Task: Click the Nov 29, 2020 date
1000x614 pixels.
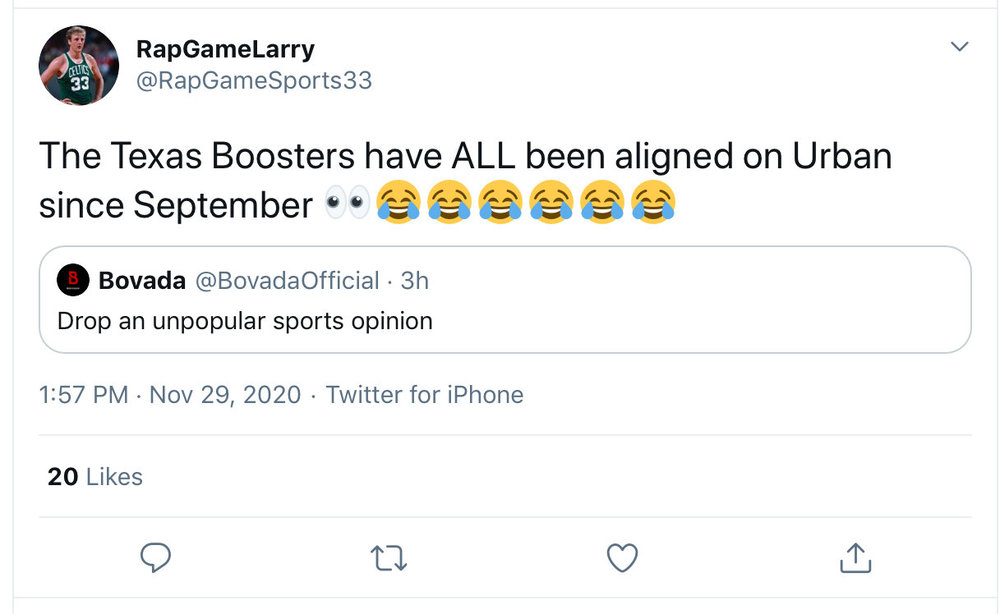Action: (x=225, y=395)
